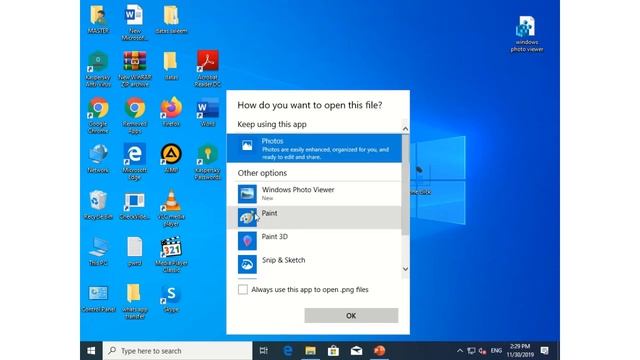This screenshot has height=360, width=640.
Task: Select the VLC media player shortcut
Action: [171, 208]
